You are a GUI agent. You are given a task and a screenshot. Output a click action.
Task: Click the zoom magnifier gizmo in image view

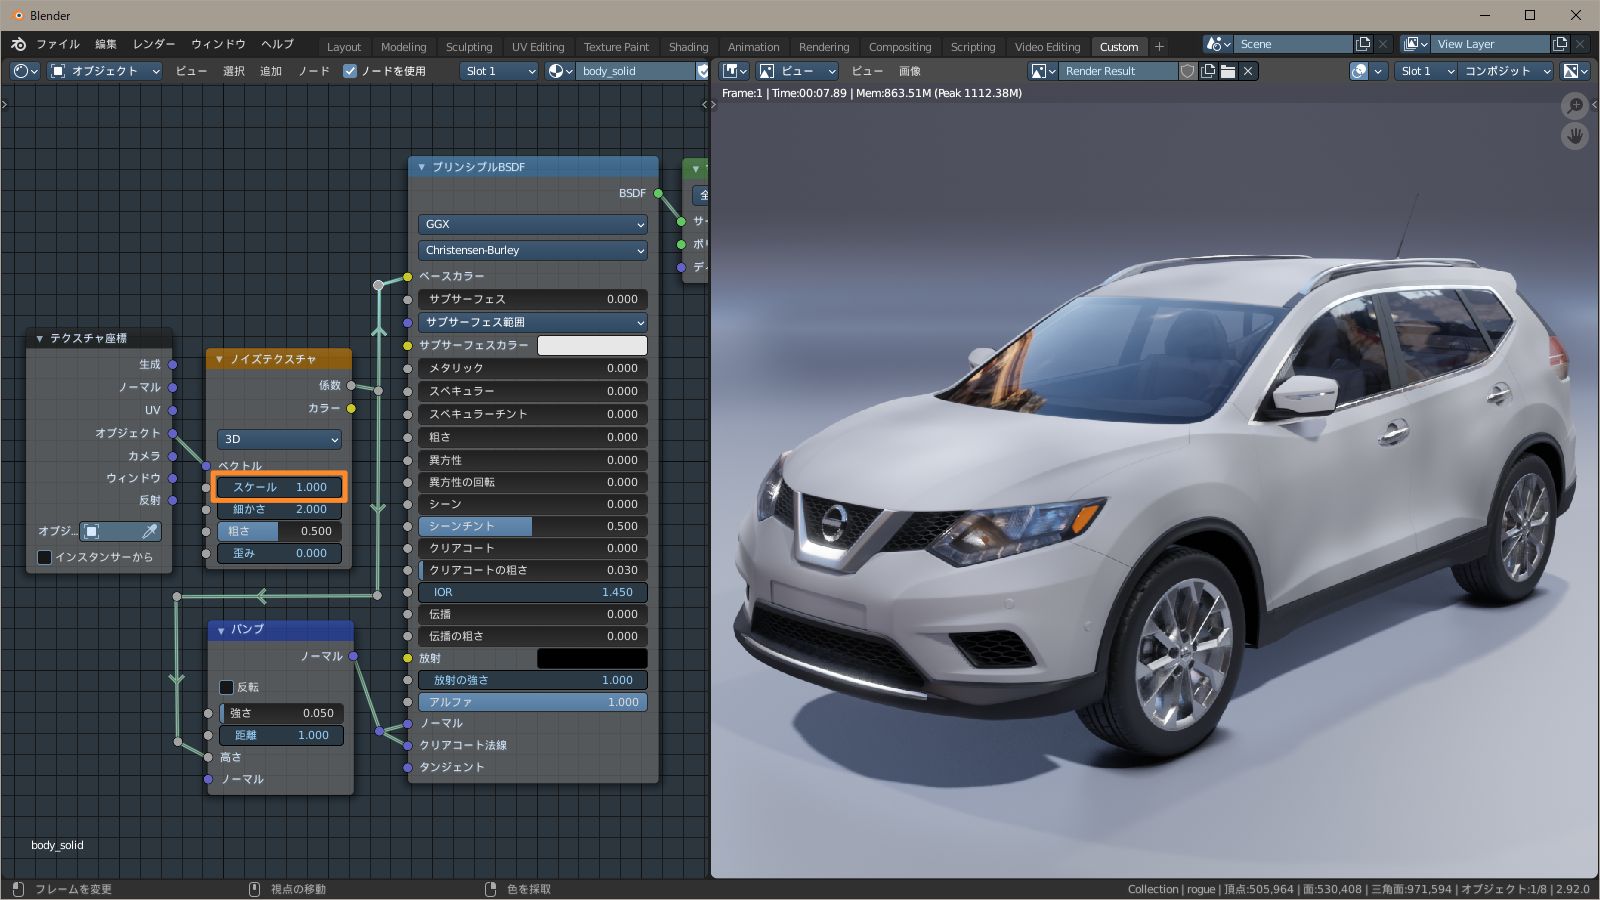coord(1575,106)
